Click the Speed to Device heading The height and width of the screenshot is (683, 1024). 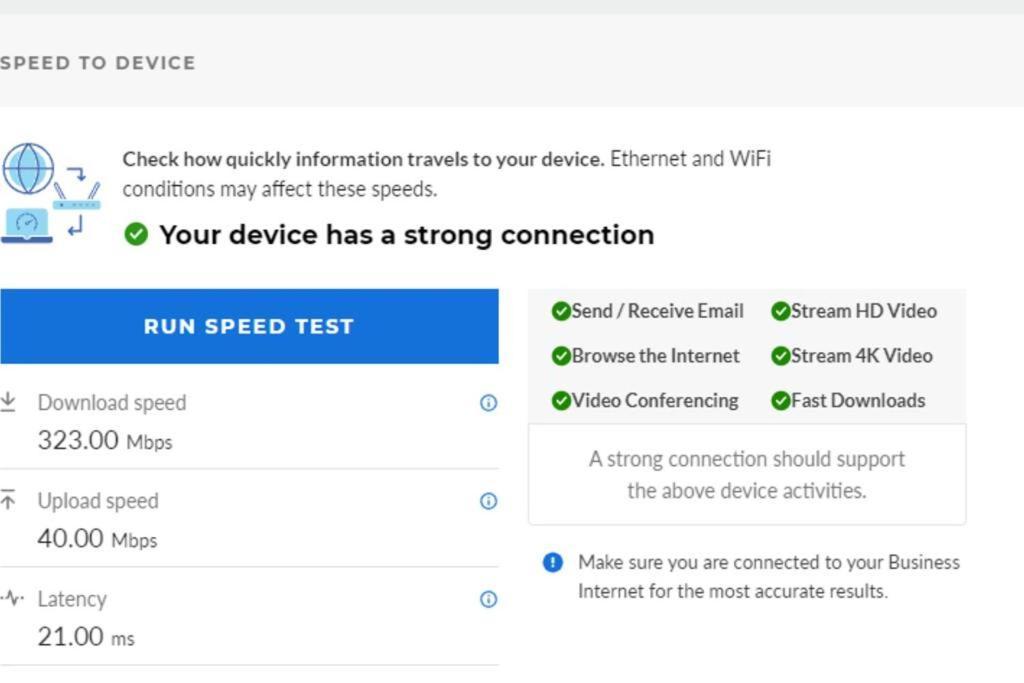tap(97, 63)
